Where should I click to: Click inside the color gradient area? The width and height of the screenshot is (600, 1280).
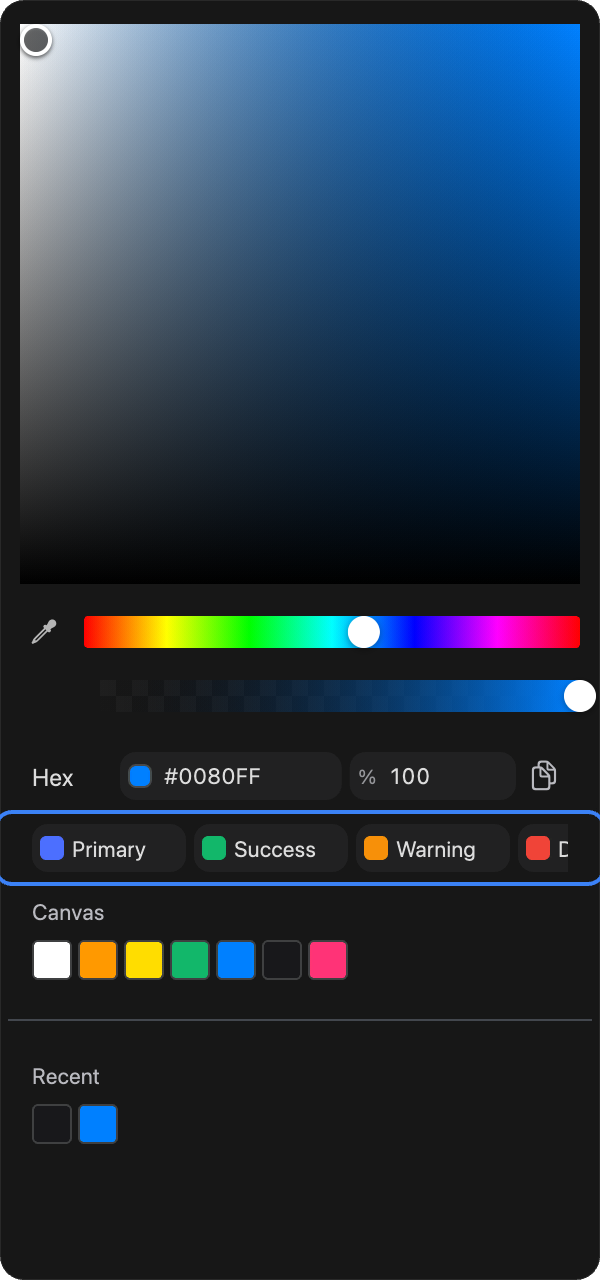point(300,304)
